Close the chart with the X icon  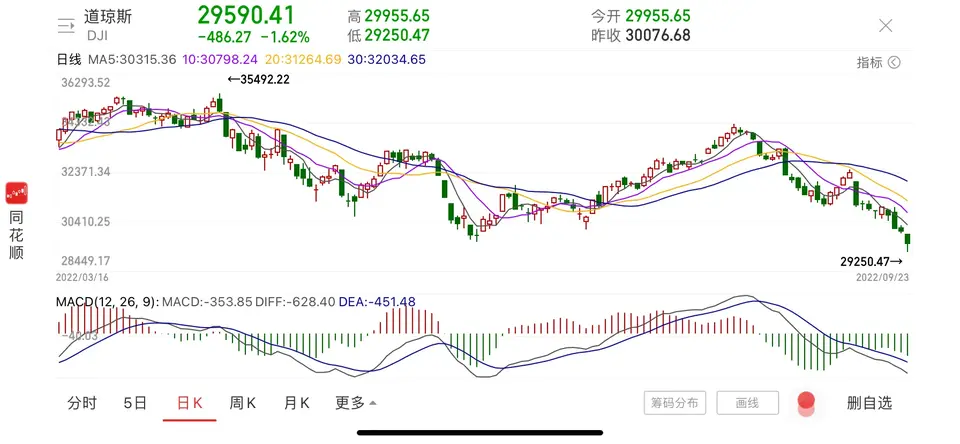click(885, 25)
